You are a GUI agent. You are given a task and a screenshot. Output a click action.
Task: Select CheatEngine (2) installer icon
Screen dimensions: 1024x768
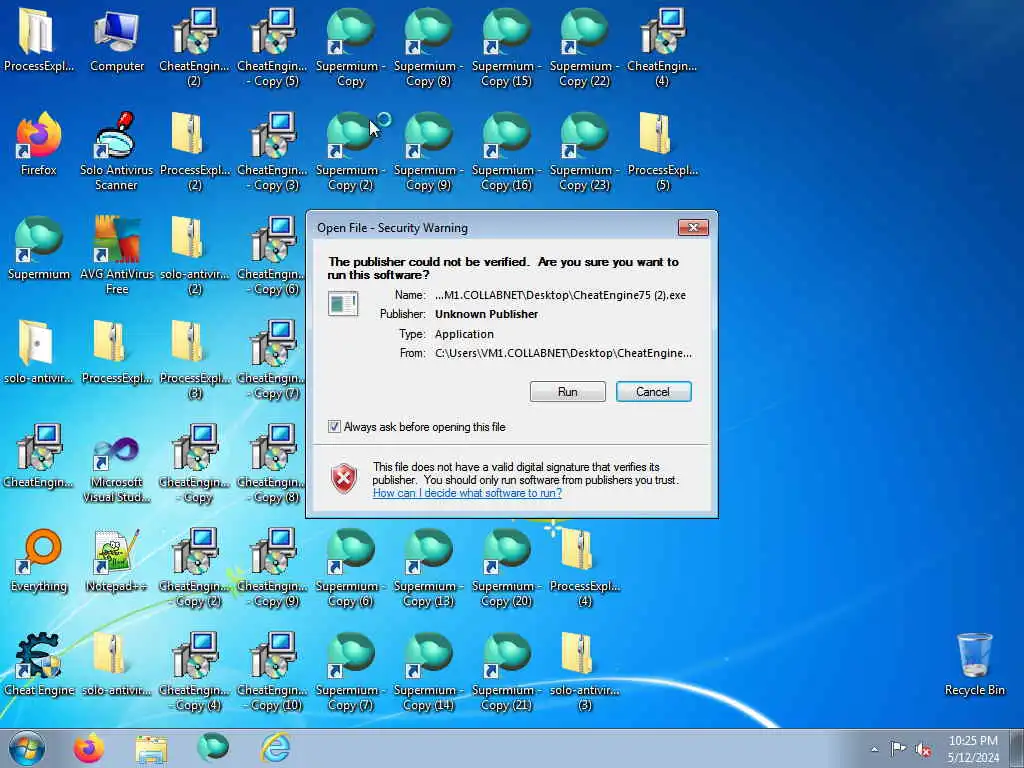(x=195, y=47)
